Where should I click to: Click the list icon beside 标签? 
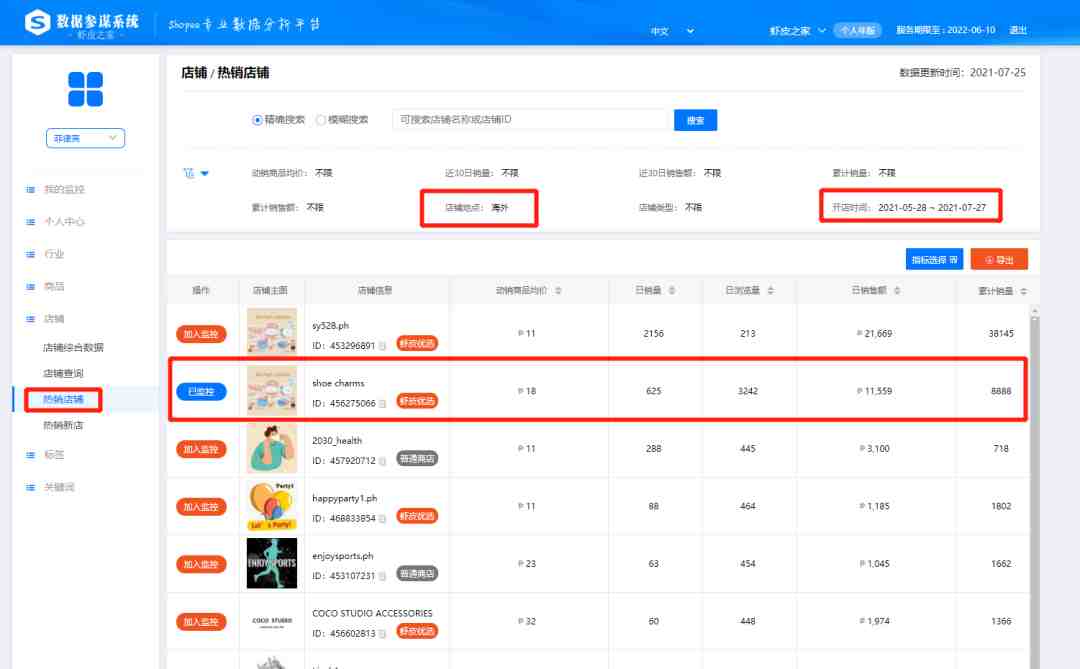(30, 455)
